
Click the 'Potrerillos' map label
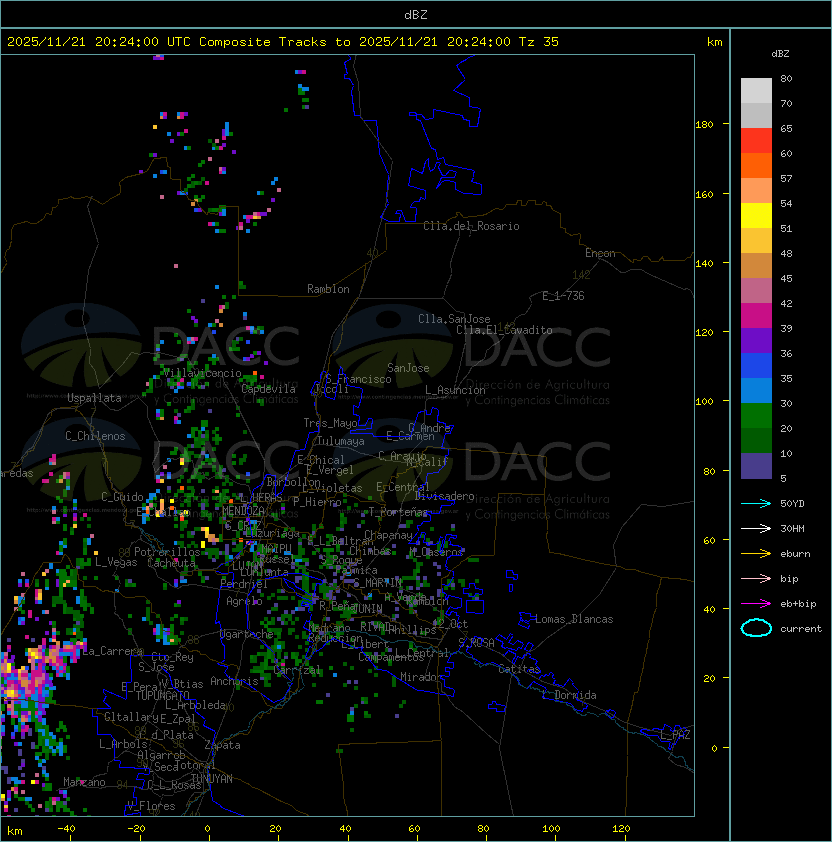(167, 552)
